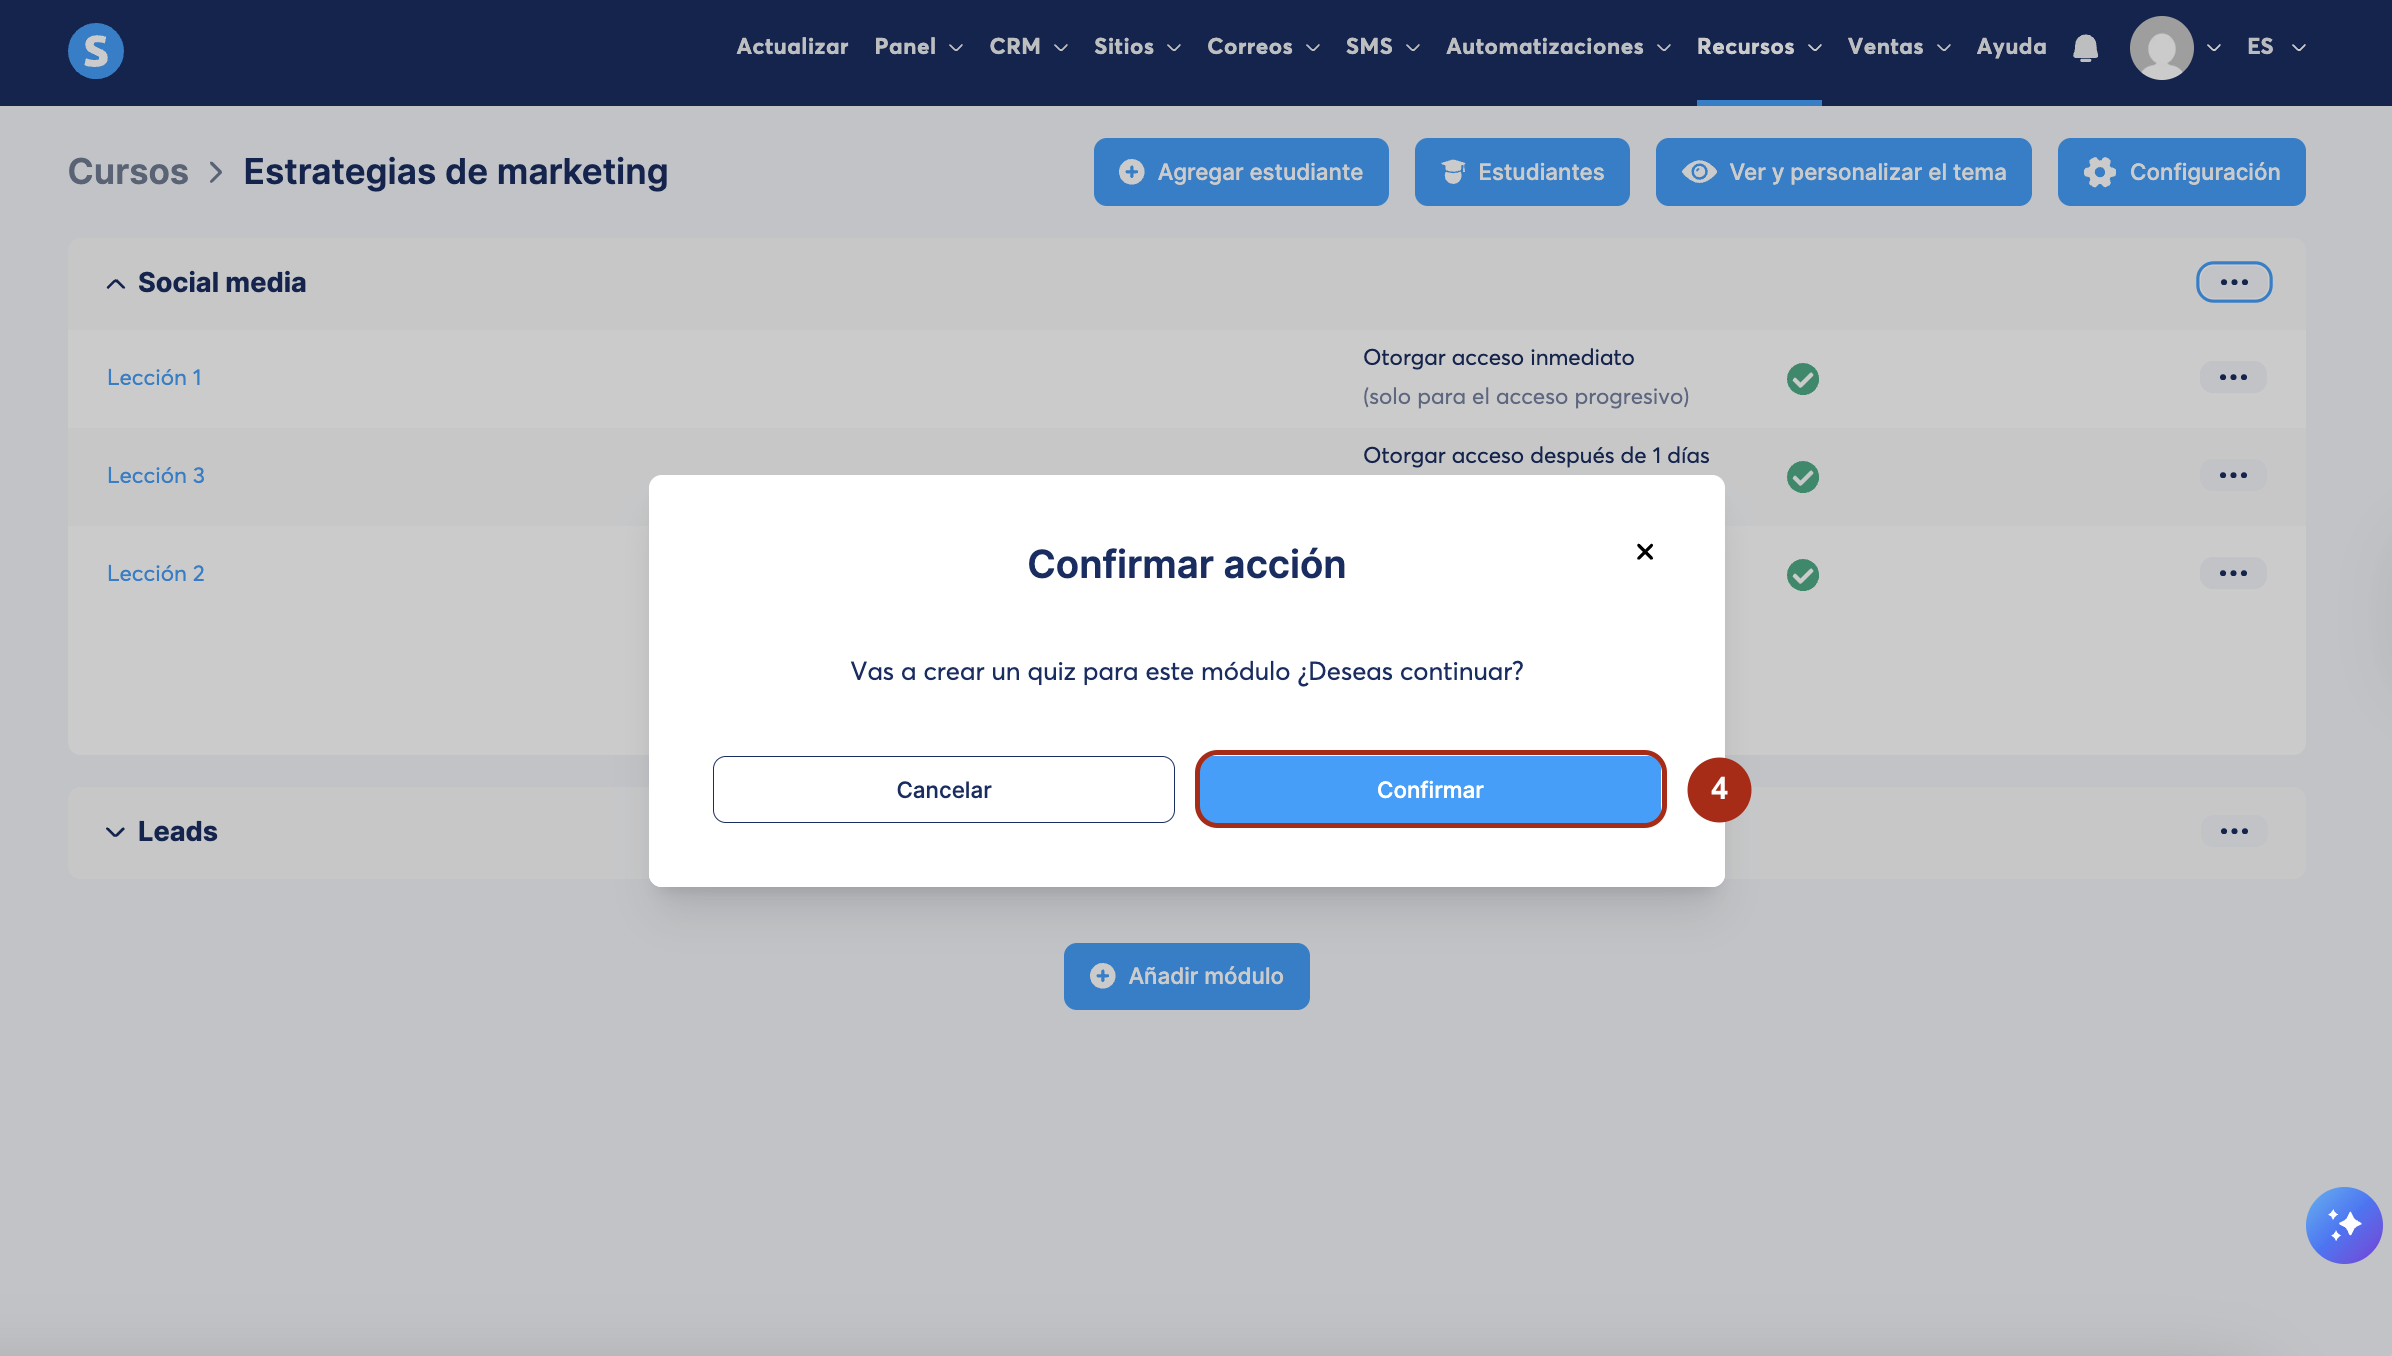Click the Cancelar button
Viewport: 2392px width, 1356px height.
[943, 790]
